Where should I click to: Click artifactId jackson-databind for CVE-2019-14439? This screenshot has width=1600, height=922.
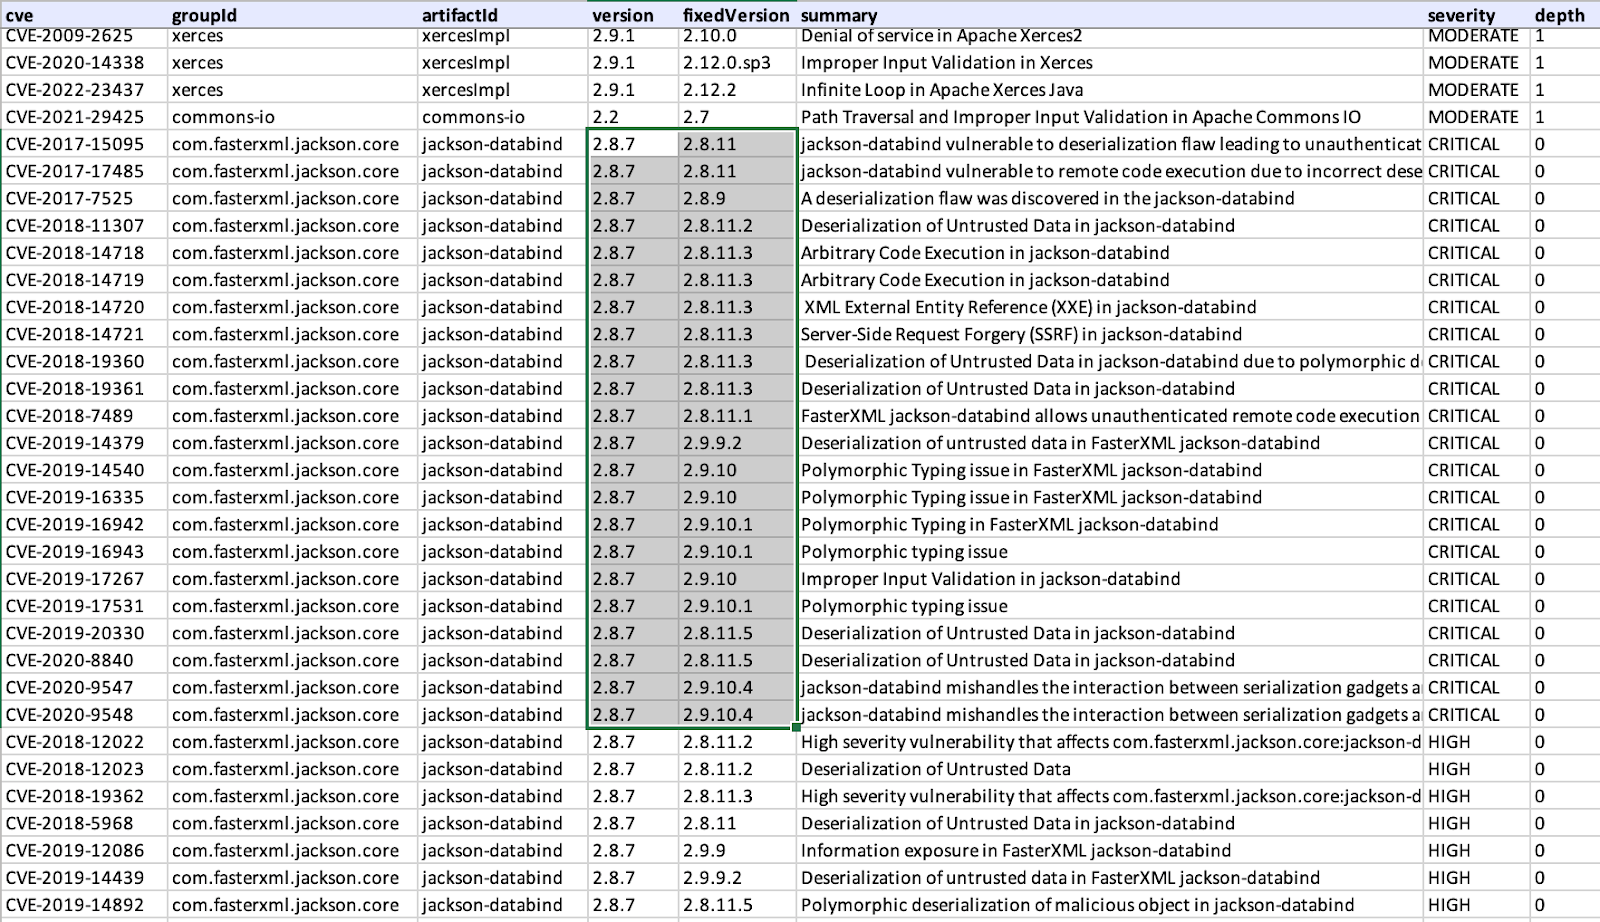(503, 877)
